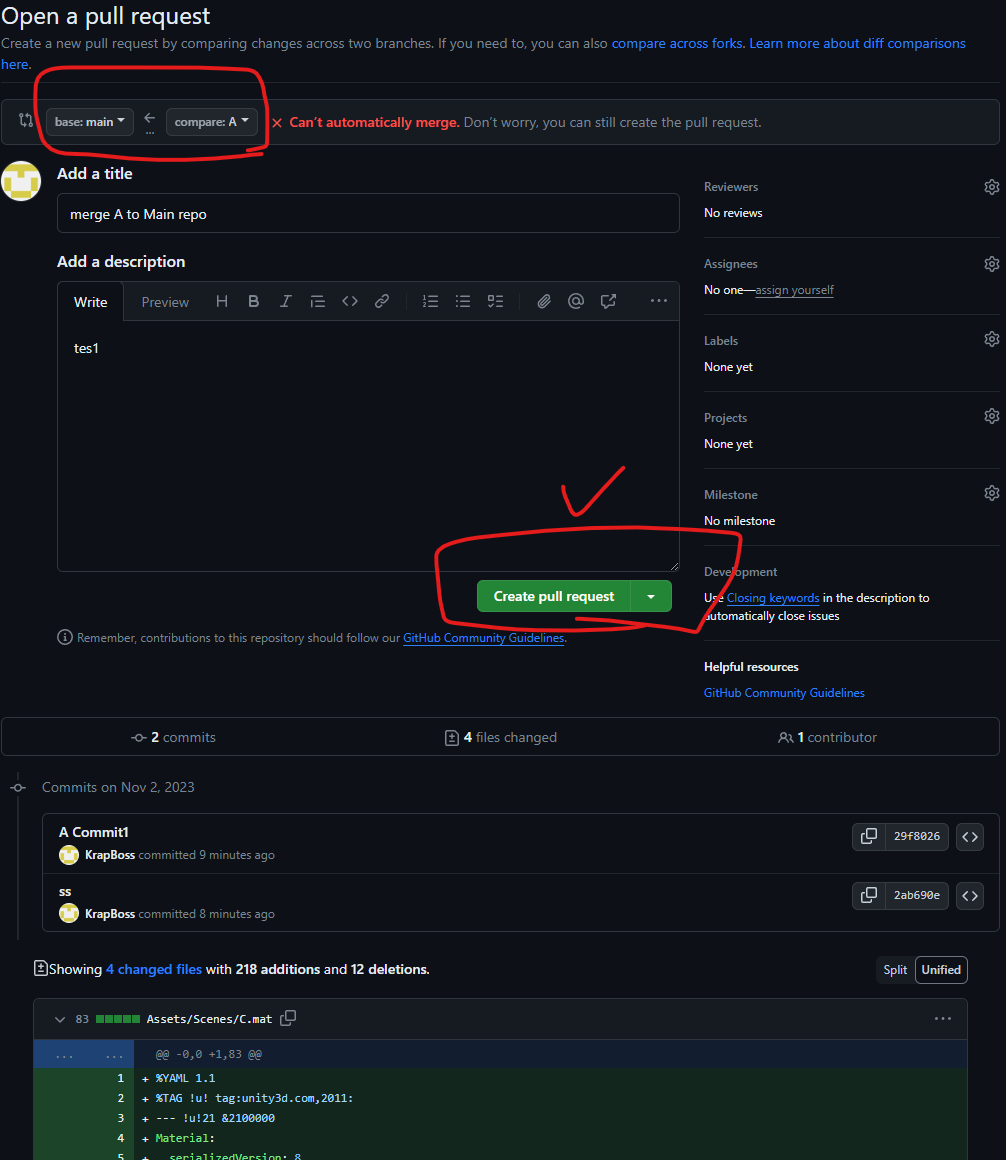This screenshot has height=1160, width=1006.
Task: Add a link icon in editor toolbar
Action: (382, 301)
